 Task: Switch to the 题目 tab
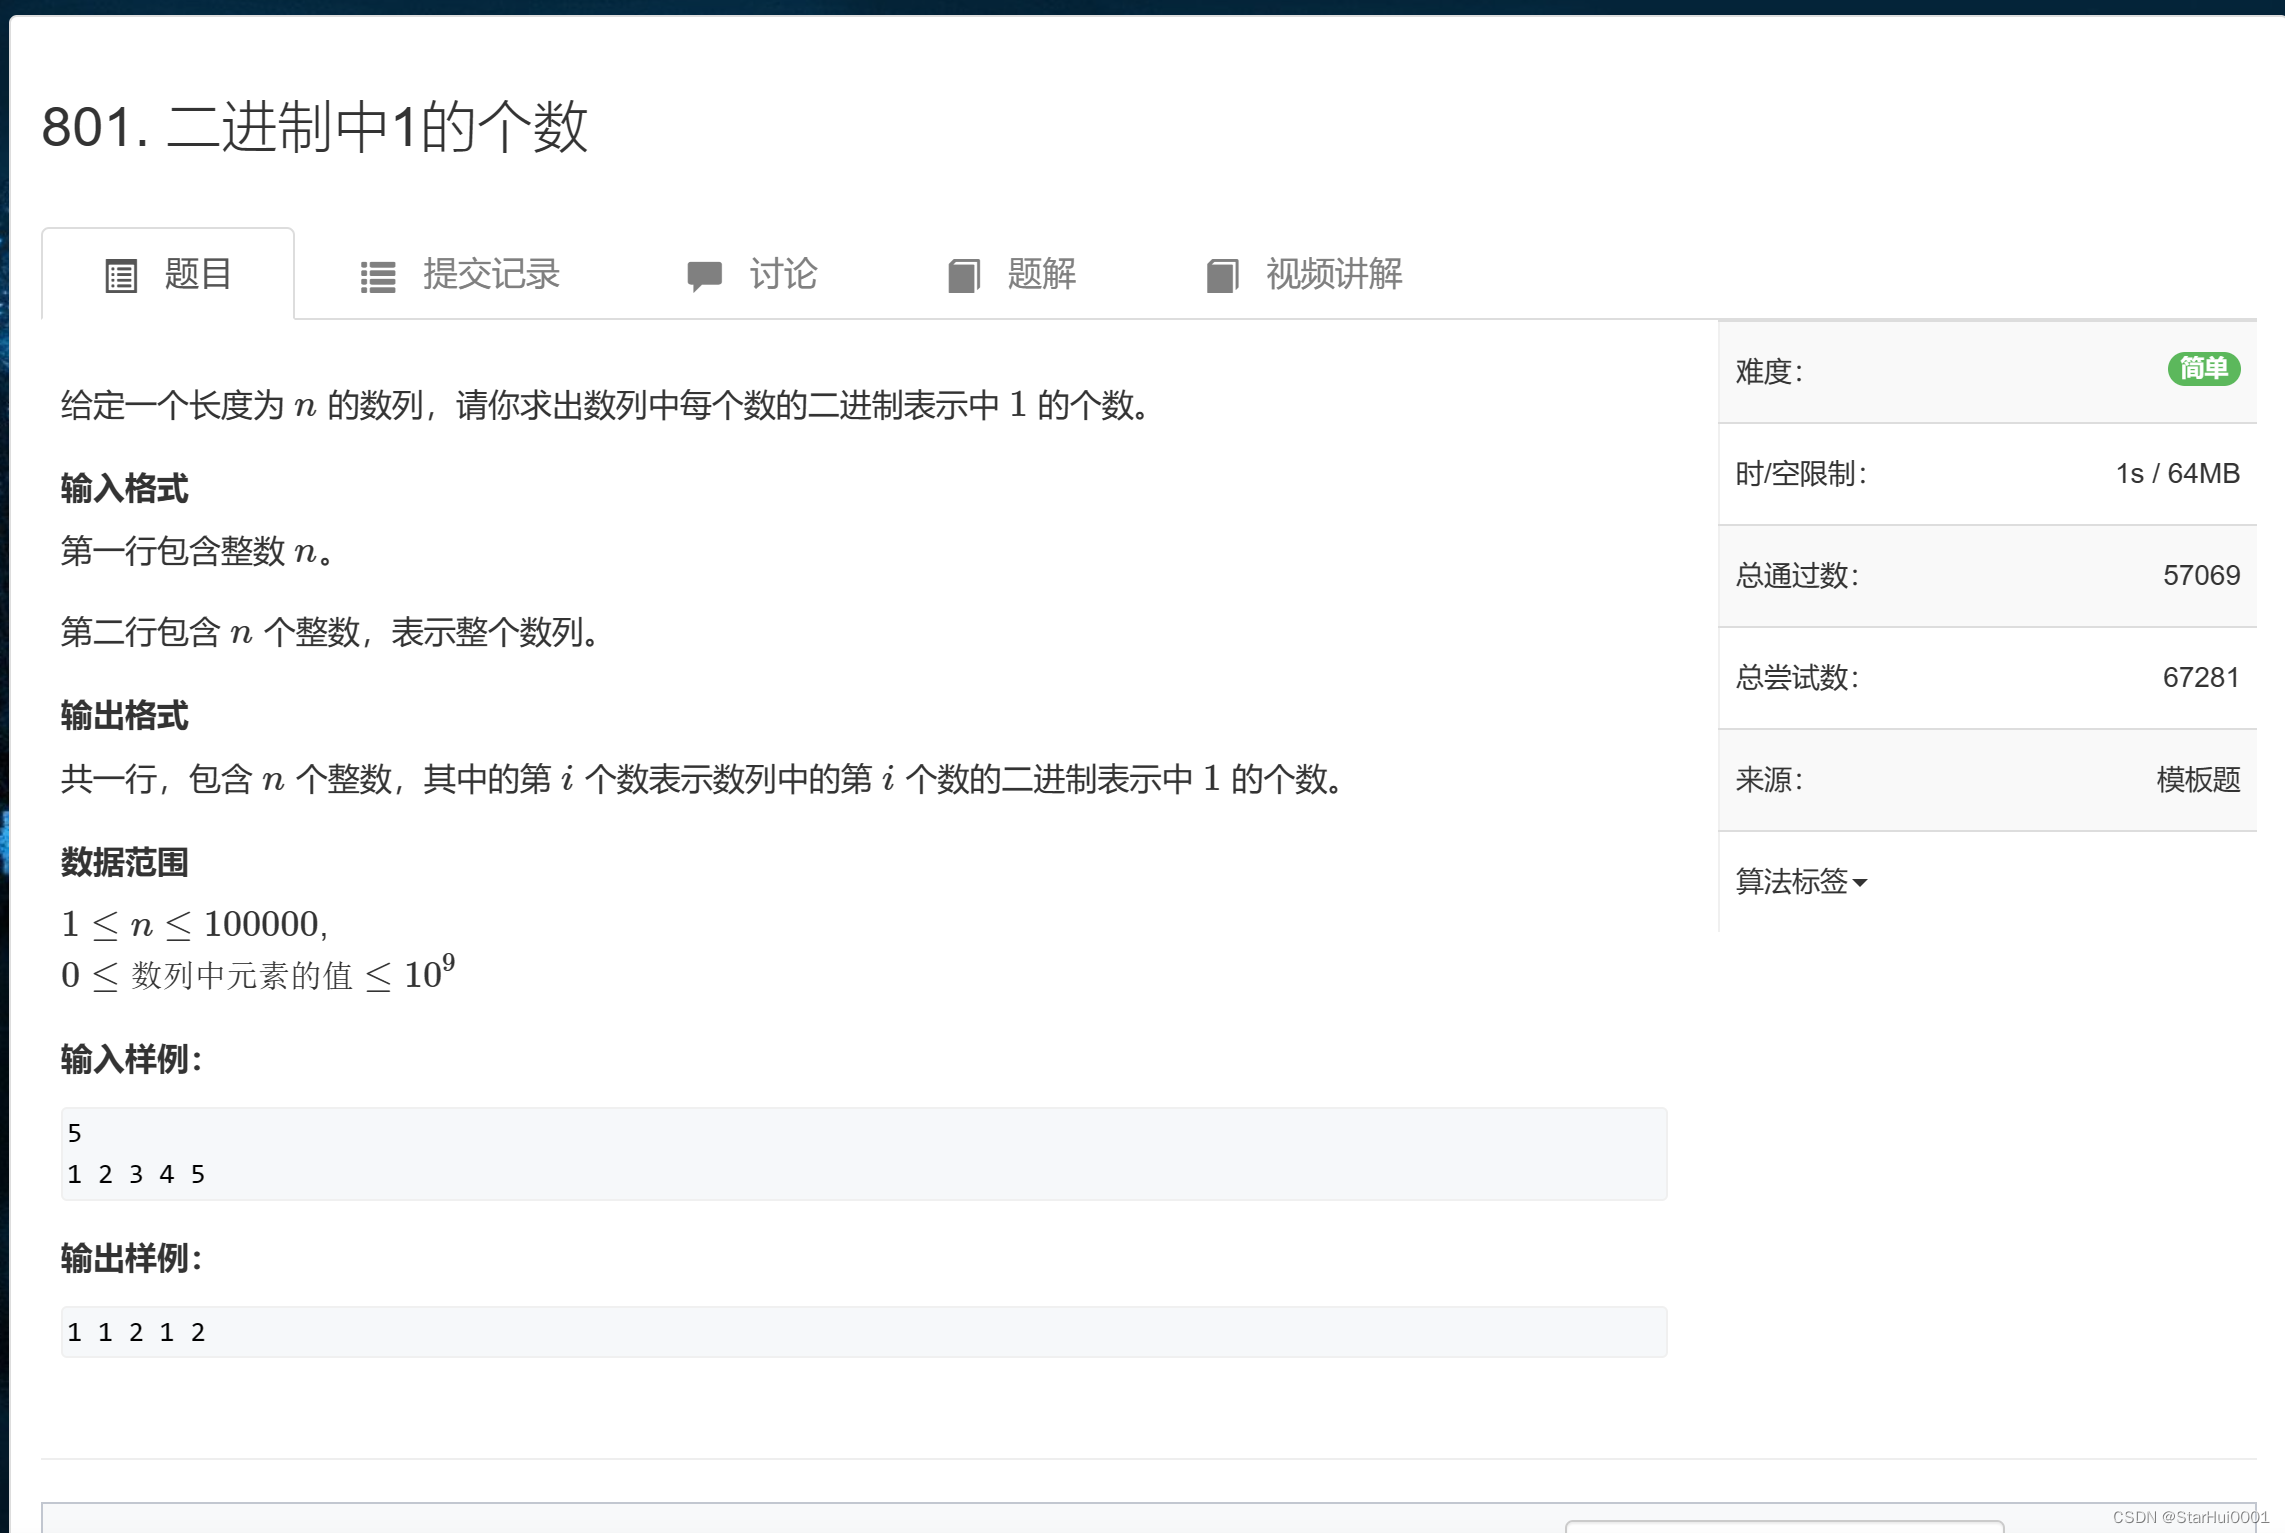click(197, 274)
